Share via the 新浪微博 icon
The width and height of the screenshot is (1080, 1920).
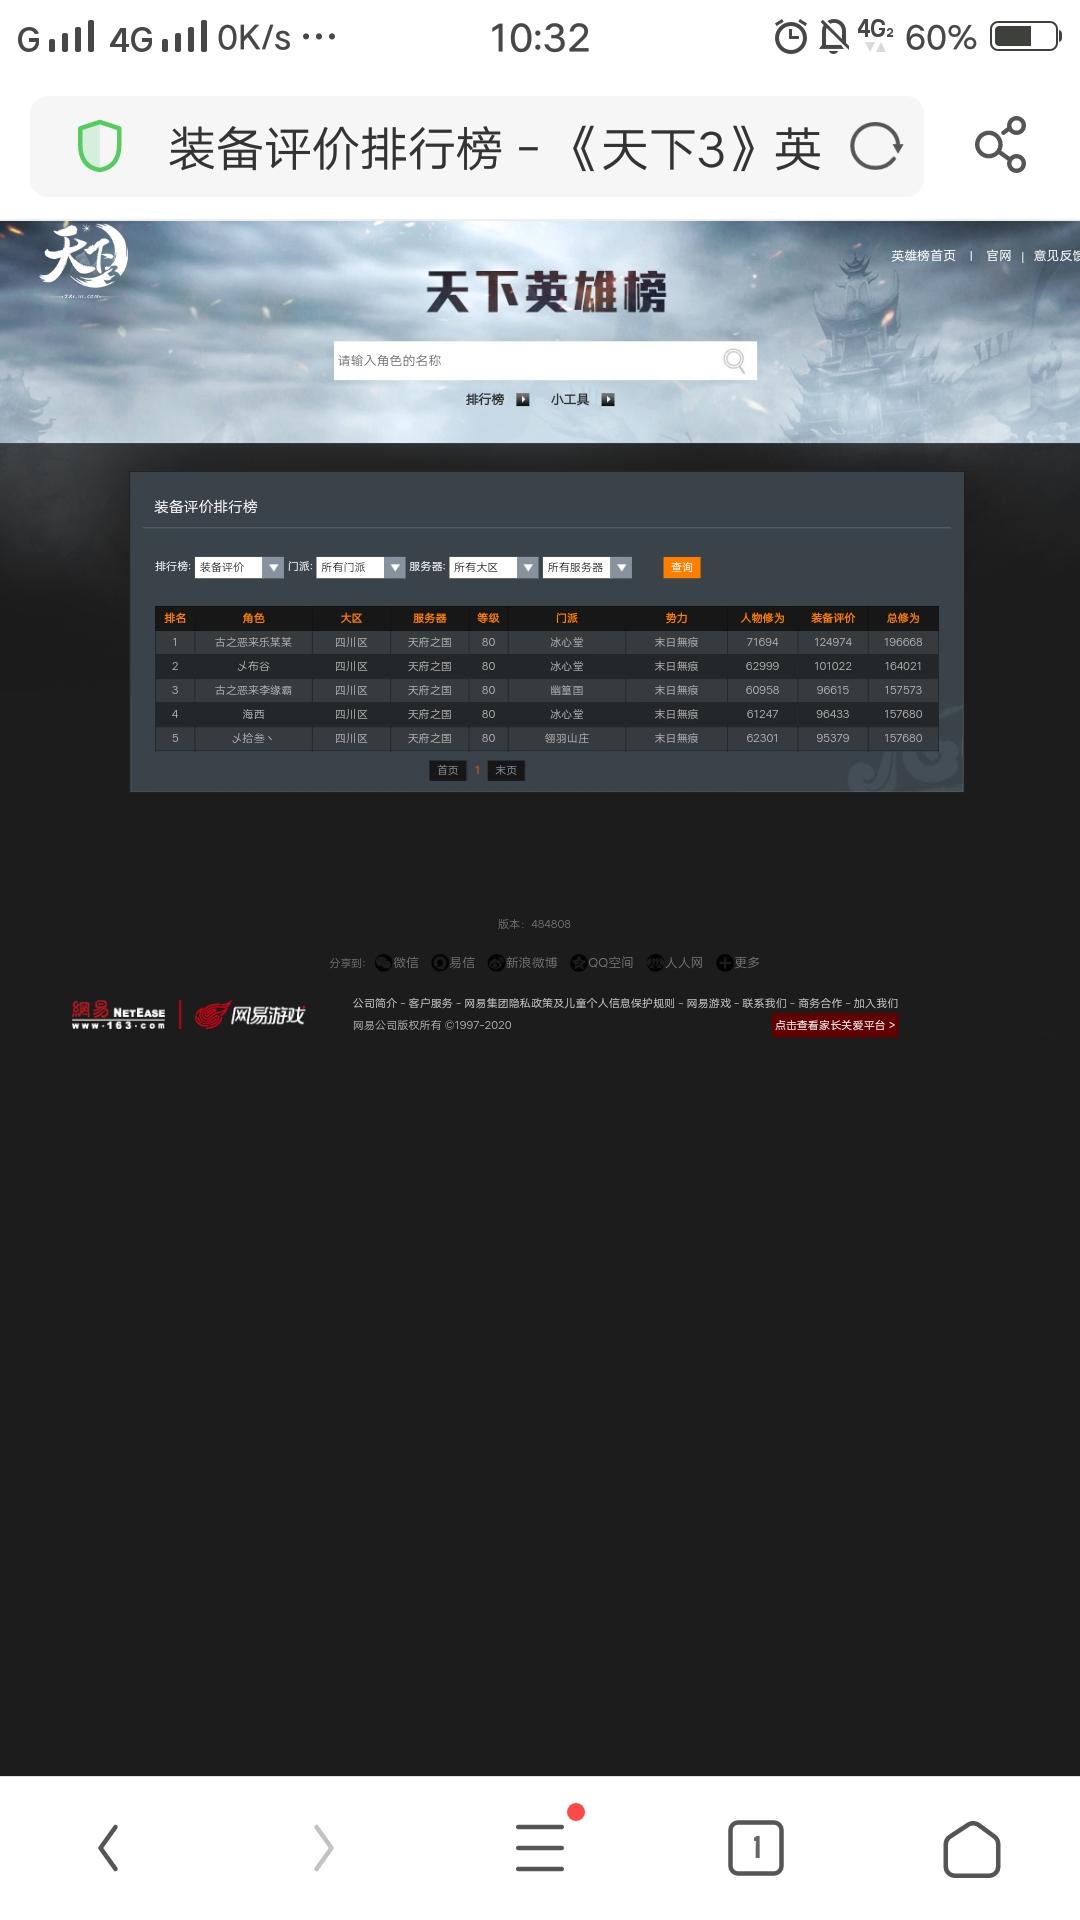pyautogui.click(x=495, y=963)
